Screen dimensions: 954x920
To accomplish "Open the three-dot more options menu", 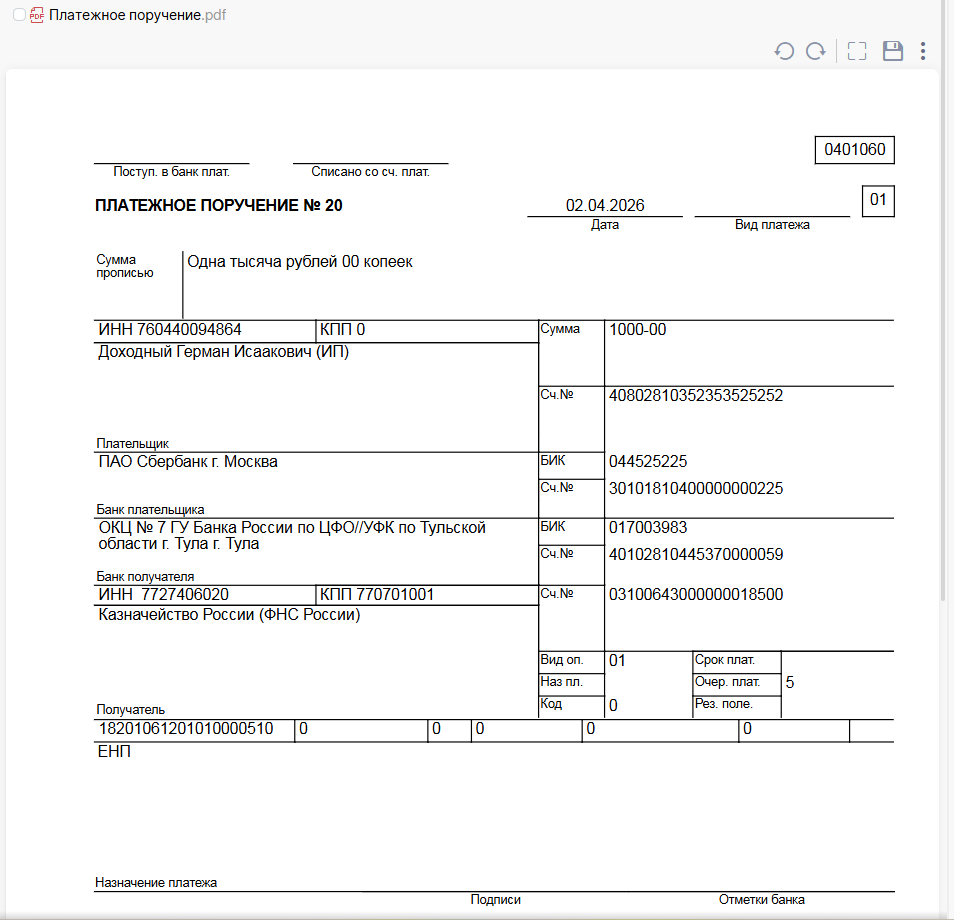I will pos(923,51).
